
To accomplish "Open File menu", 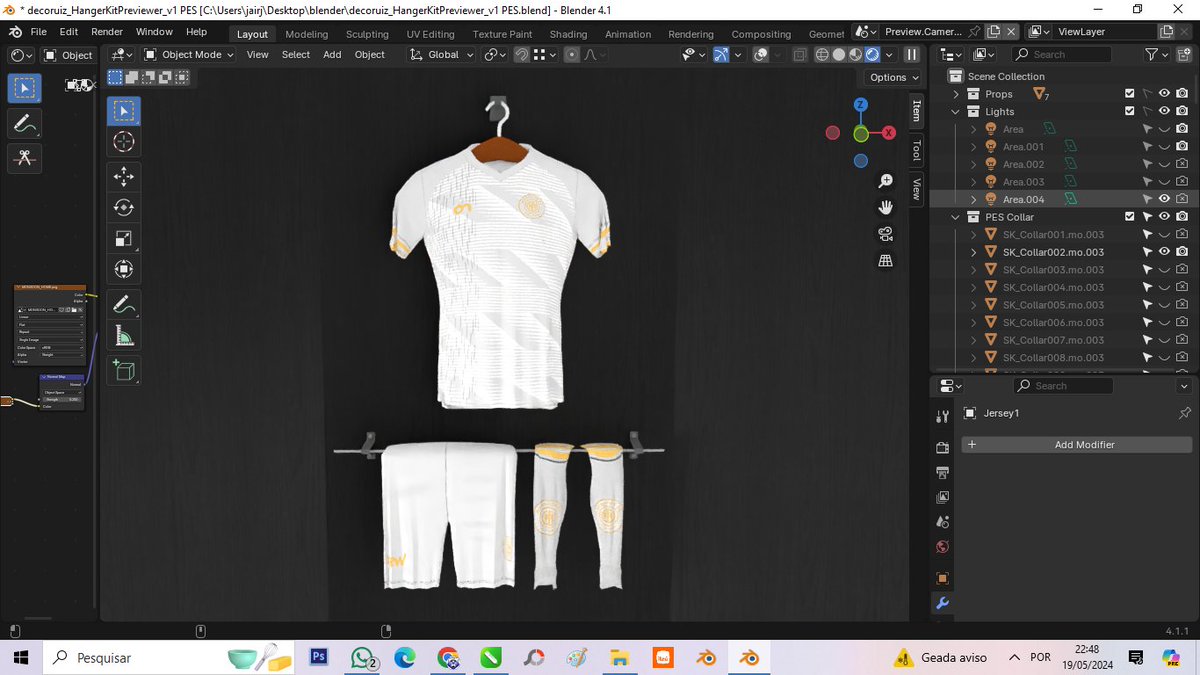I will click(x=38, y=32).
